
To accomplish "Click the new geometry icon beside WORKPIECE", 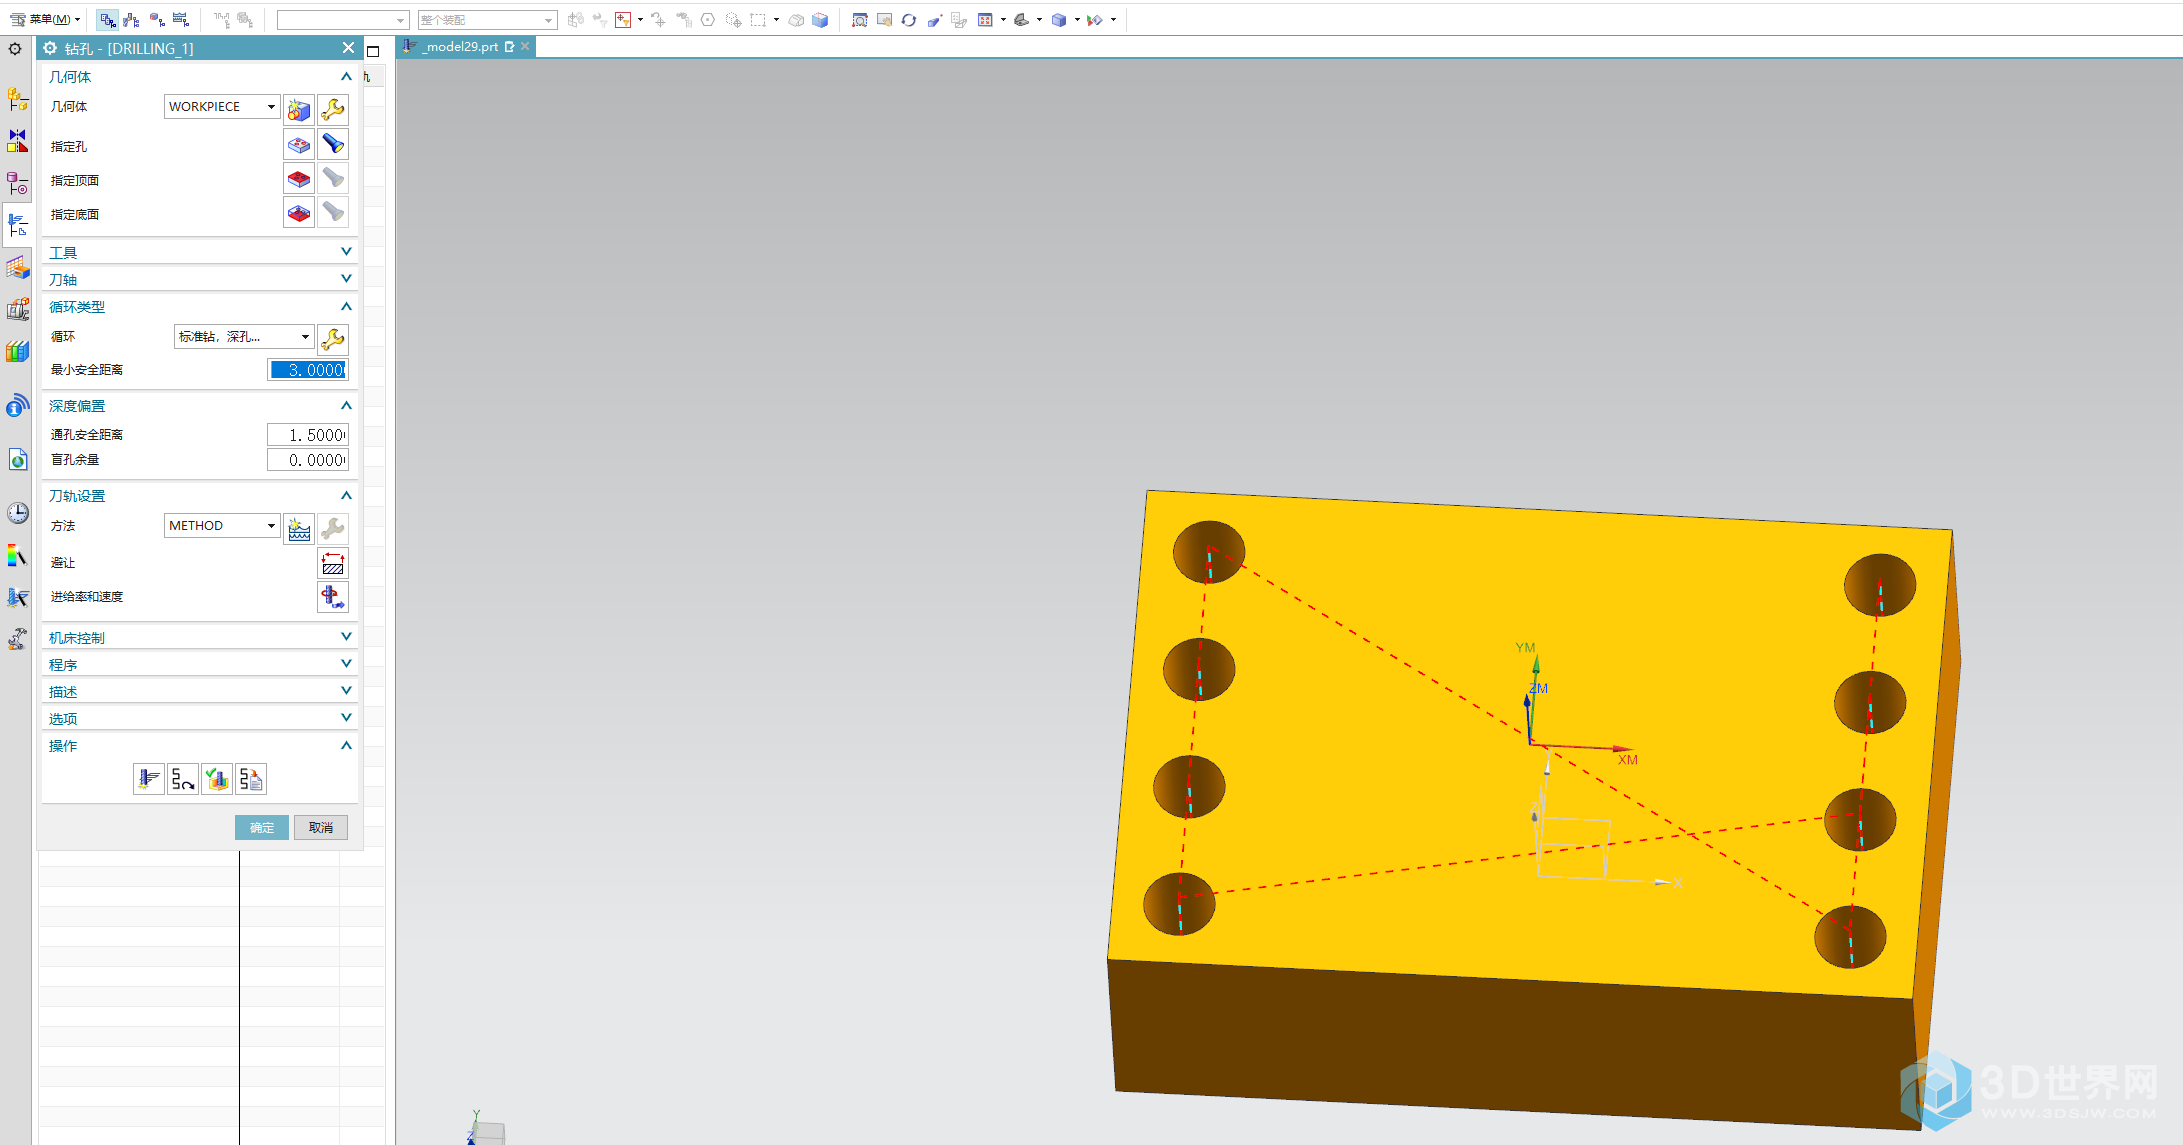I will pos(299,109).
